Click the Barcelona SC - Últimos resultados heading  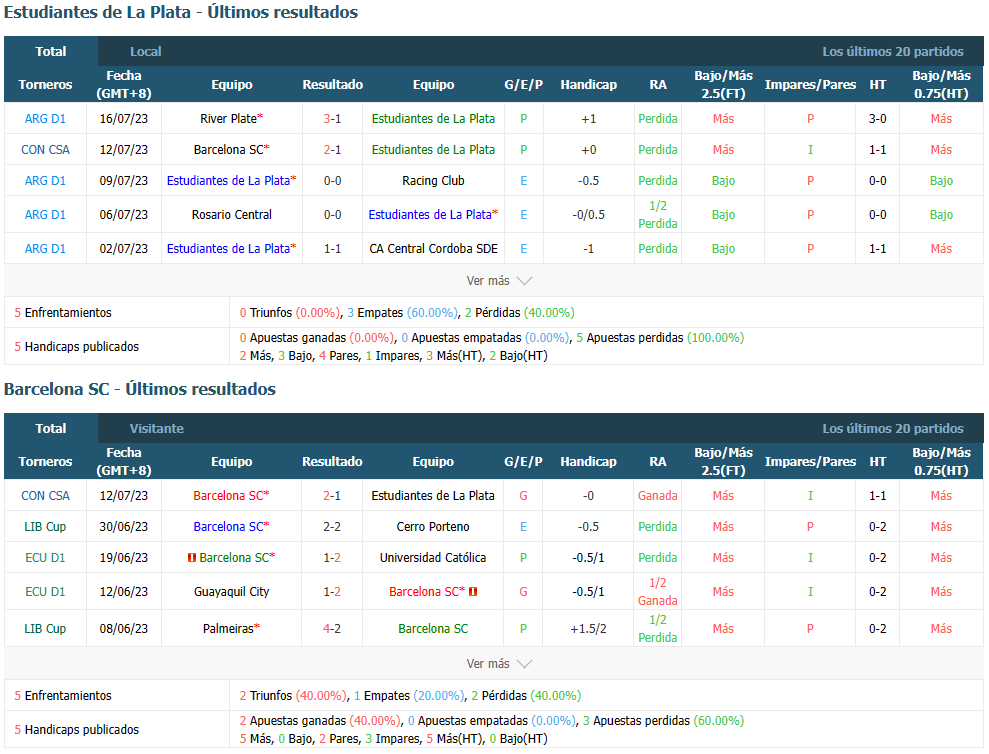(140, 389)
